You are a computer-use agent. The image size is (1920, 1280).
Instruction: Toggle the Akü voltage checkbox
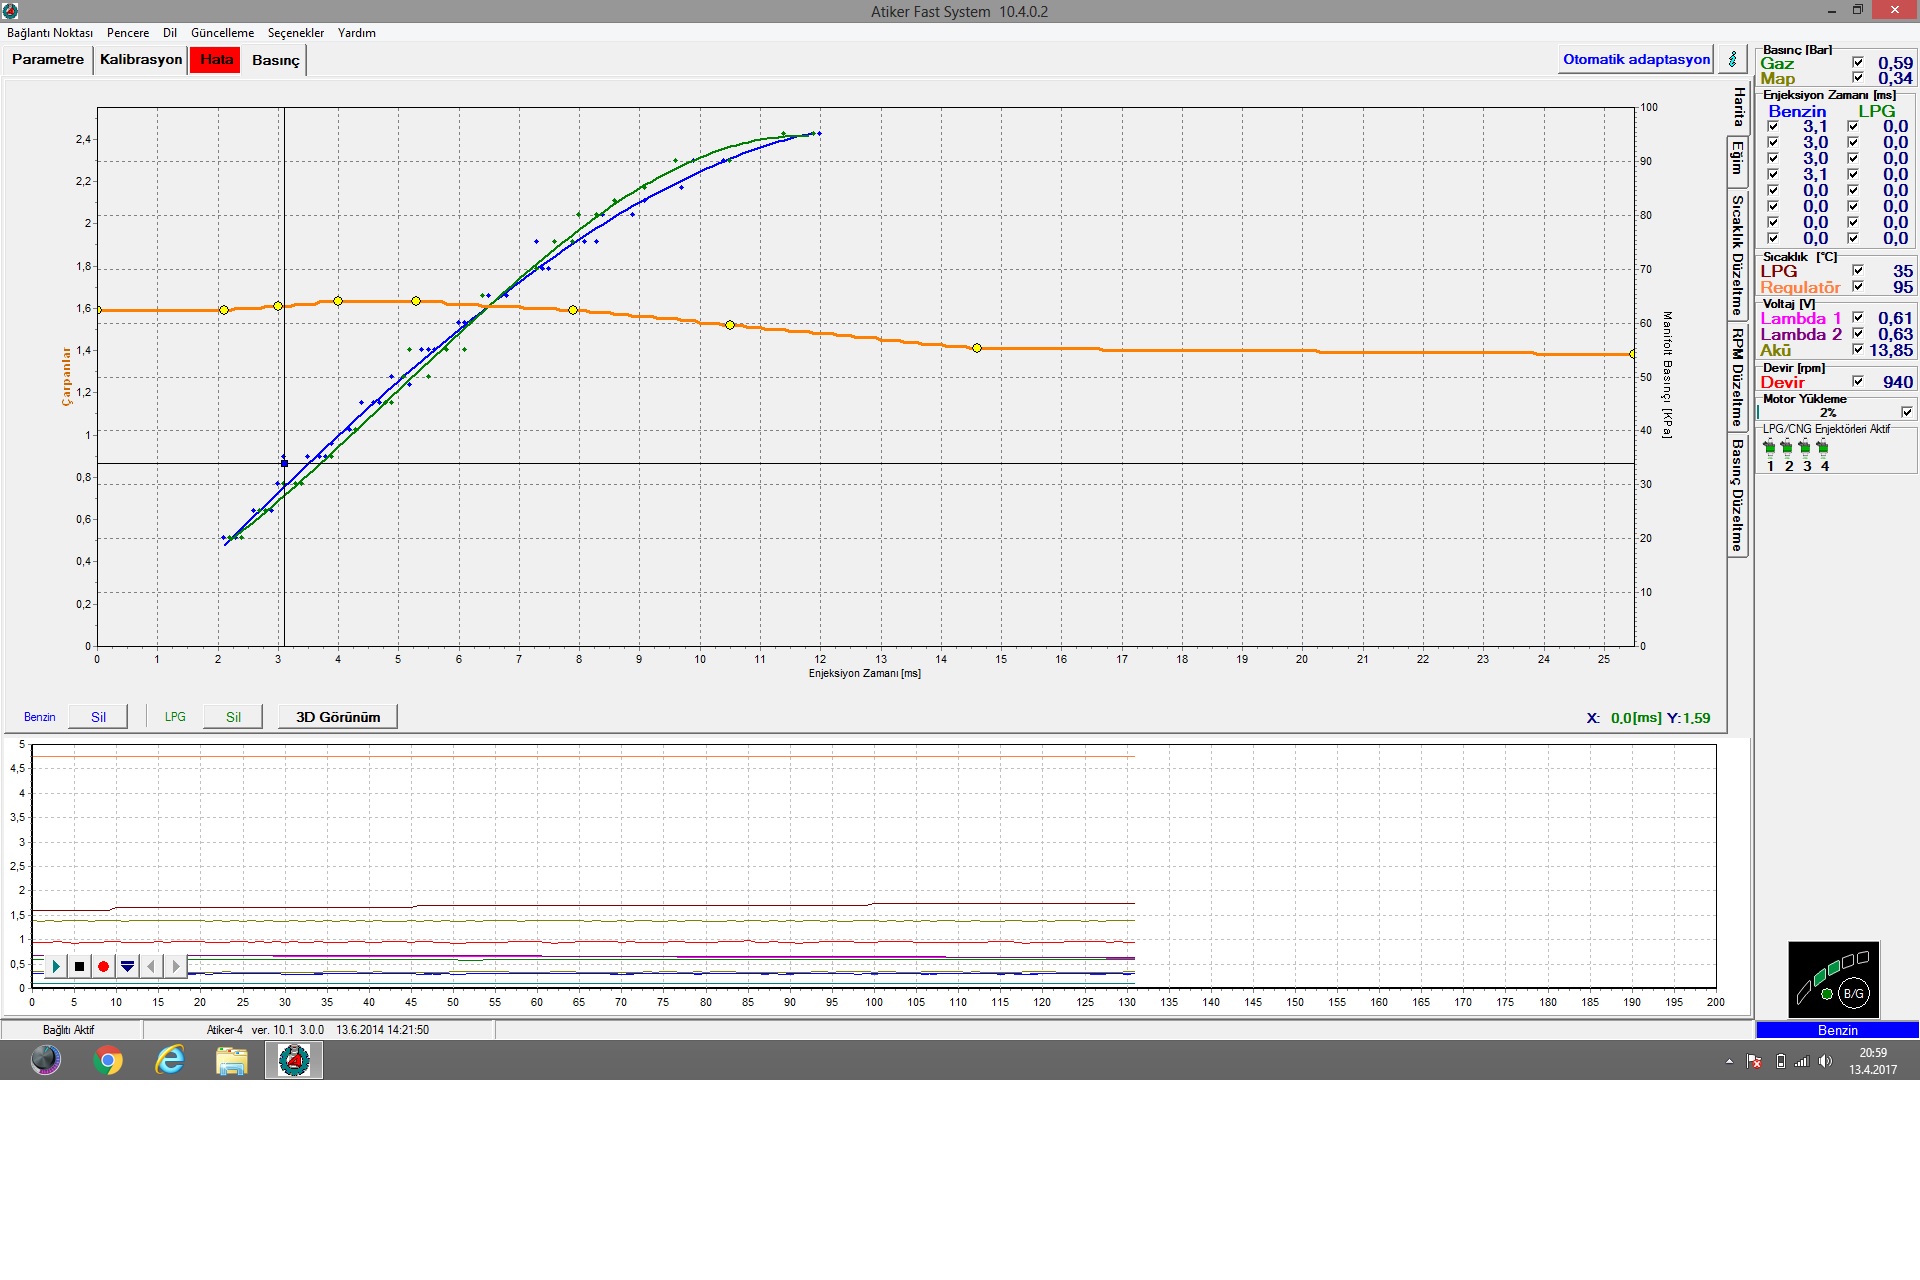tap(1858, 349)
